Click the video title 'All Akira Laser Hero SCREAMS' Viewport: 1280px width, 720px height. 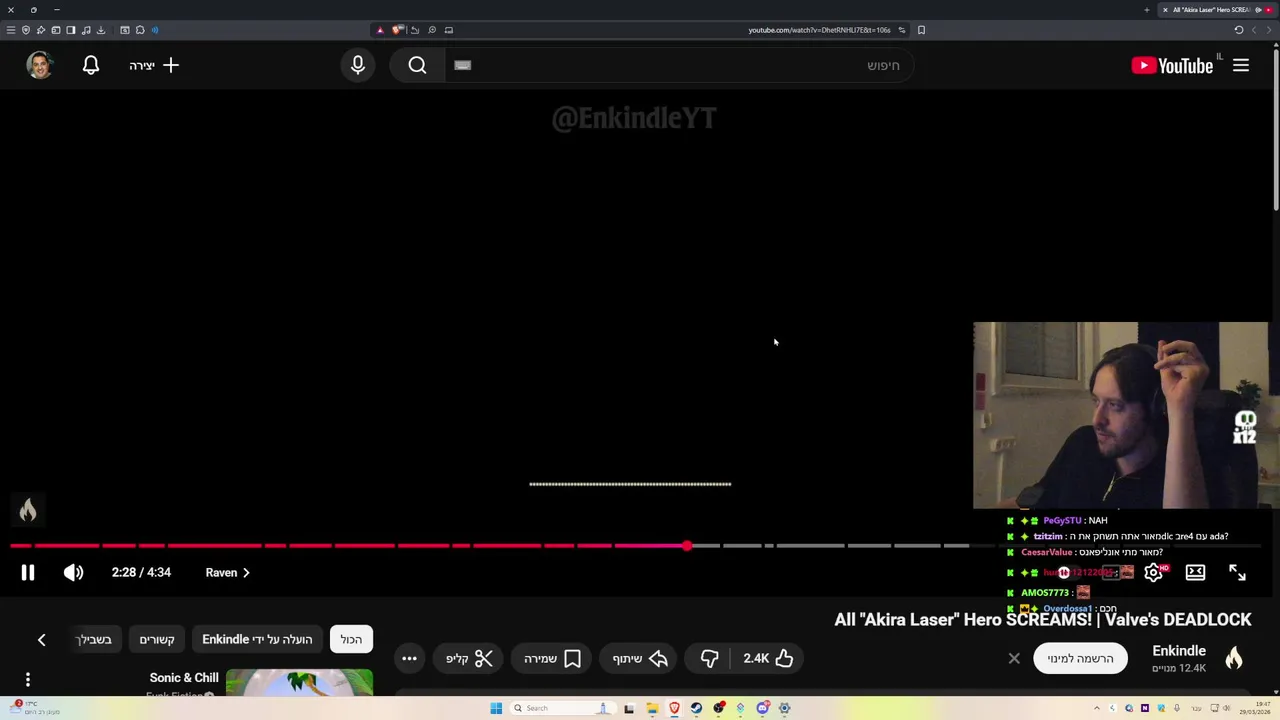pyautogui.click(x=1043, y=620)
